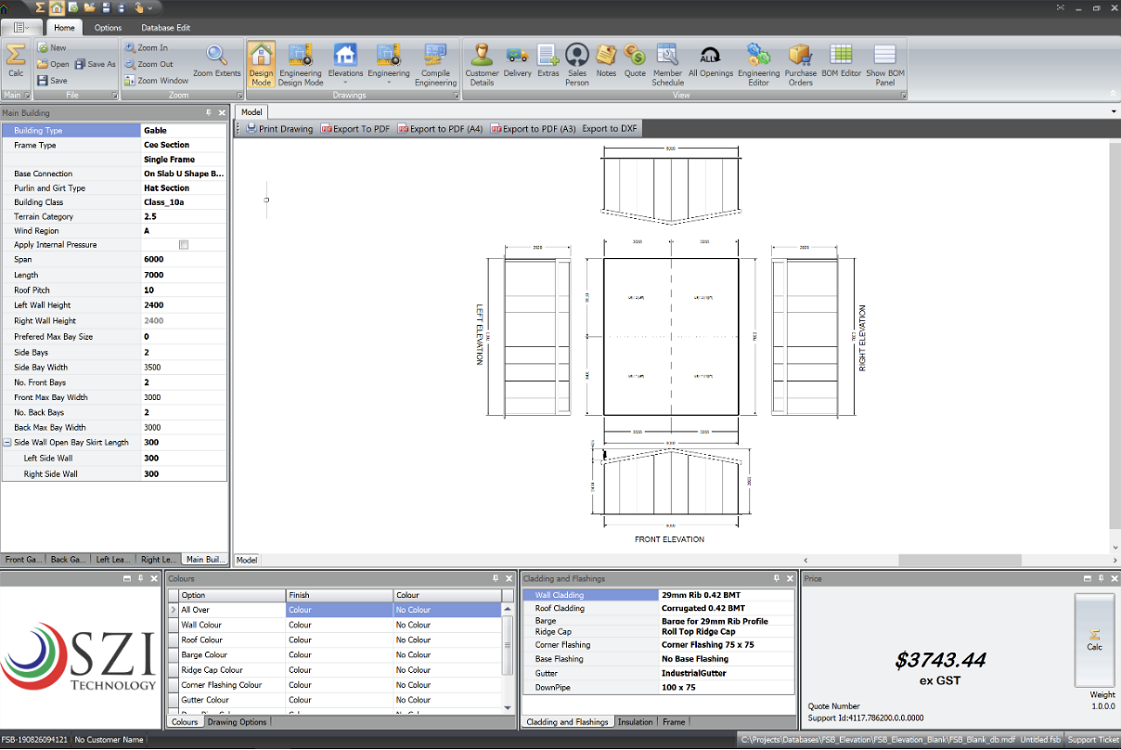This screenshot has width=1121, height=750.
Task: Edit the Roof Pitch value 10
Action: tap(183, 290)
